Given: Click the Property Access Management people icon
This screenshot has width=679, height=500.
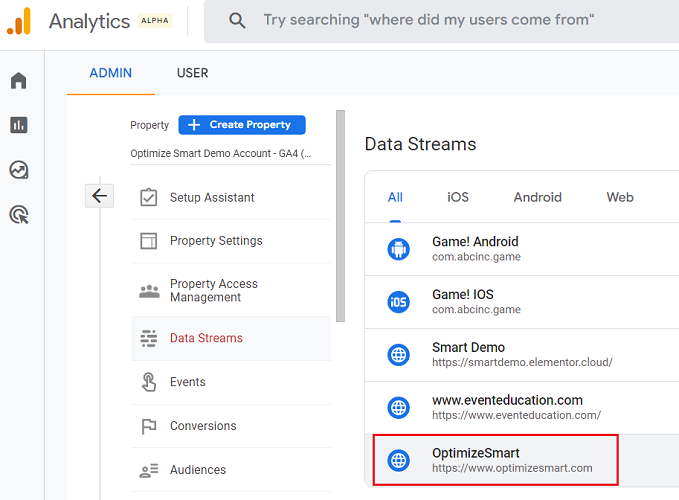Looking at the screenshot, I should [x=149, y=291].
